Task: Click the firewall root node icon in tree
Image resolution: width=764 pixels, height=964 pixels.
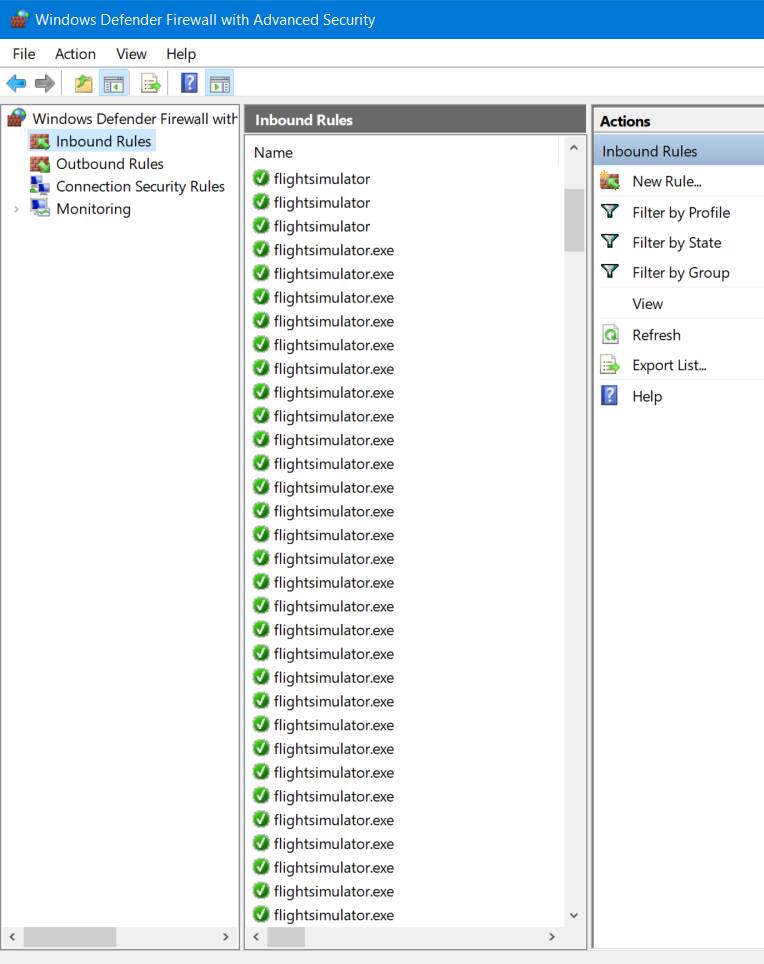Action: point(17,118)
